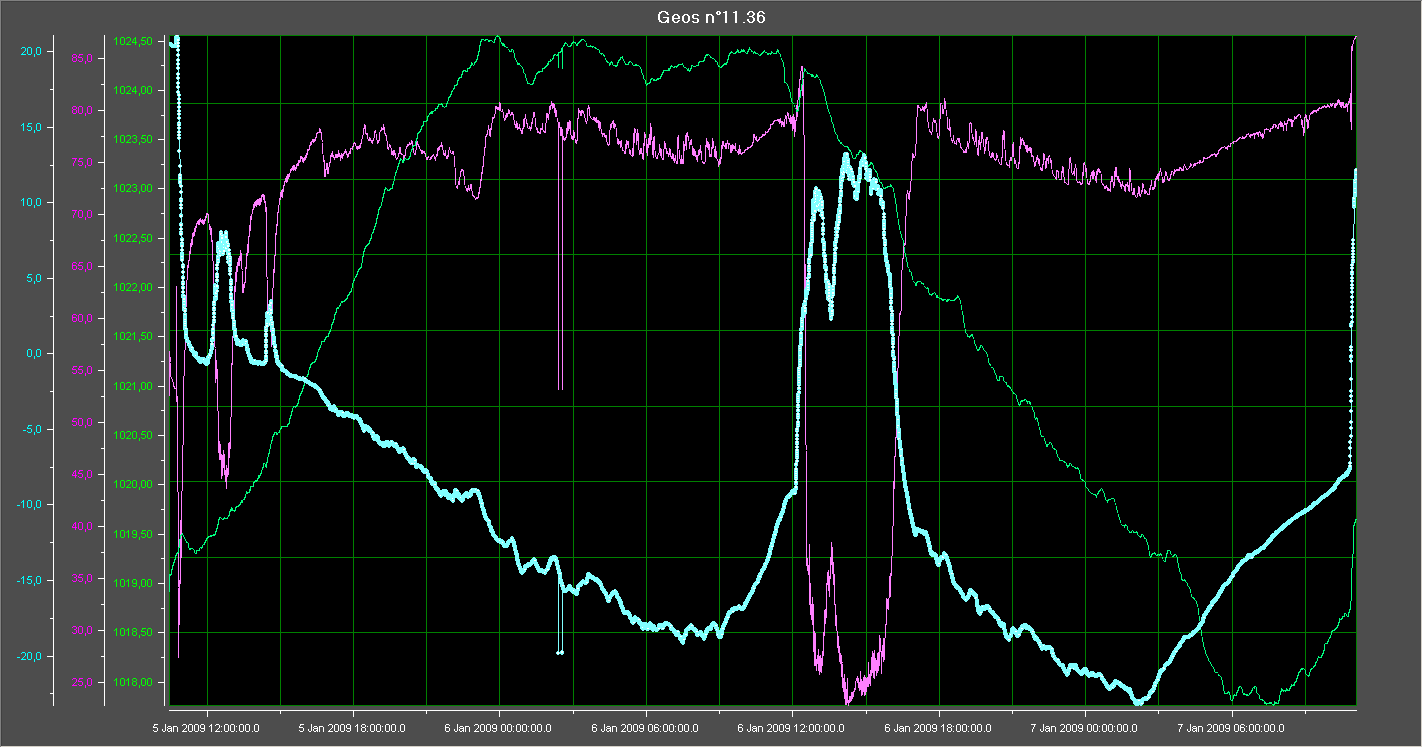Click the chart title "Geos n°11.36"

711,17
